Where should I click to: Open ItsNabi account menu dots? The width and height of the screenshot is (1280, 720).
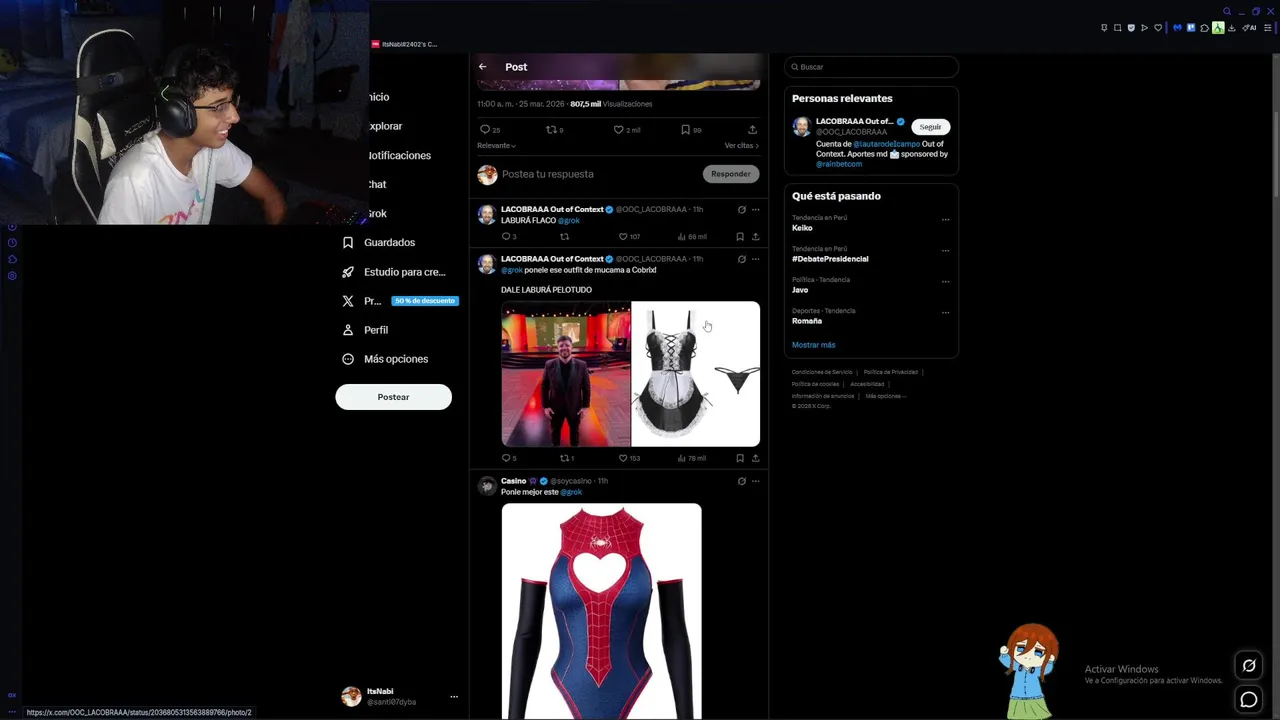454,697
